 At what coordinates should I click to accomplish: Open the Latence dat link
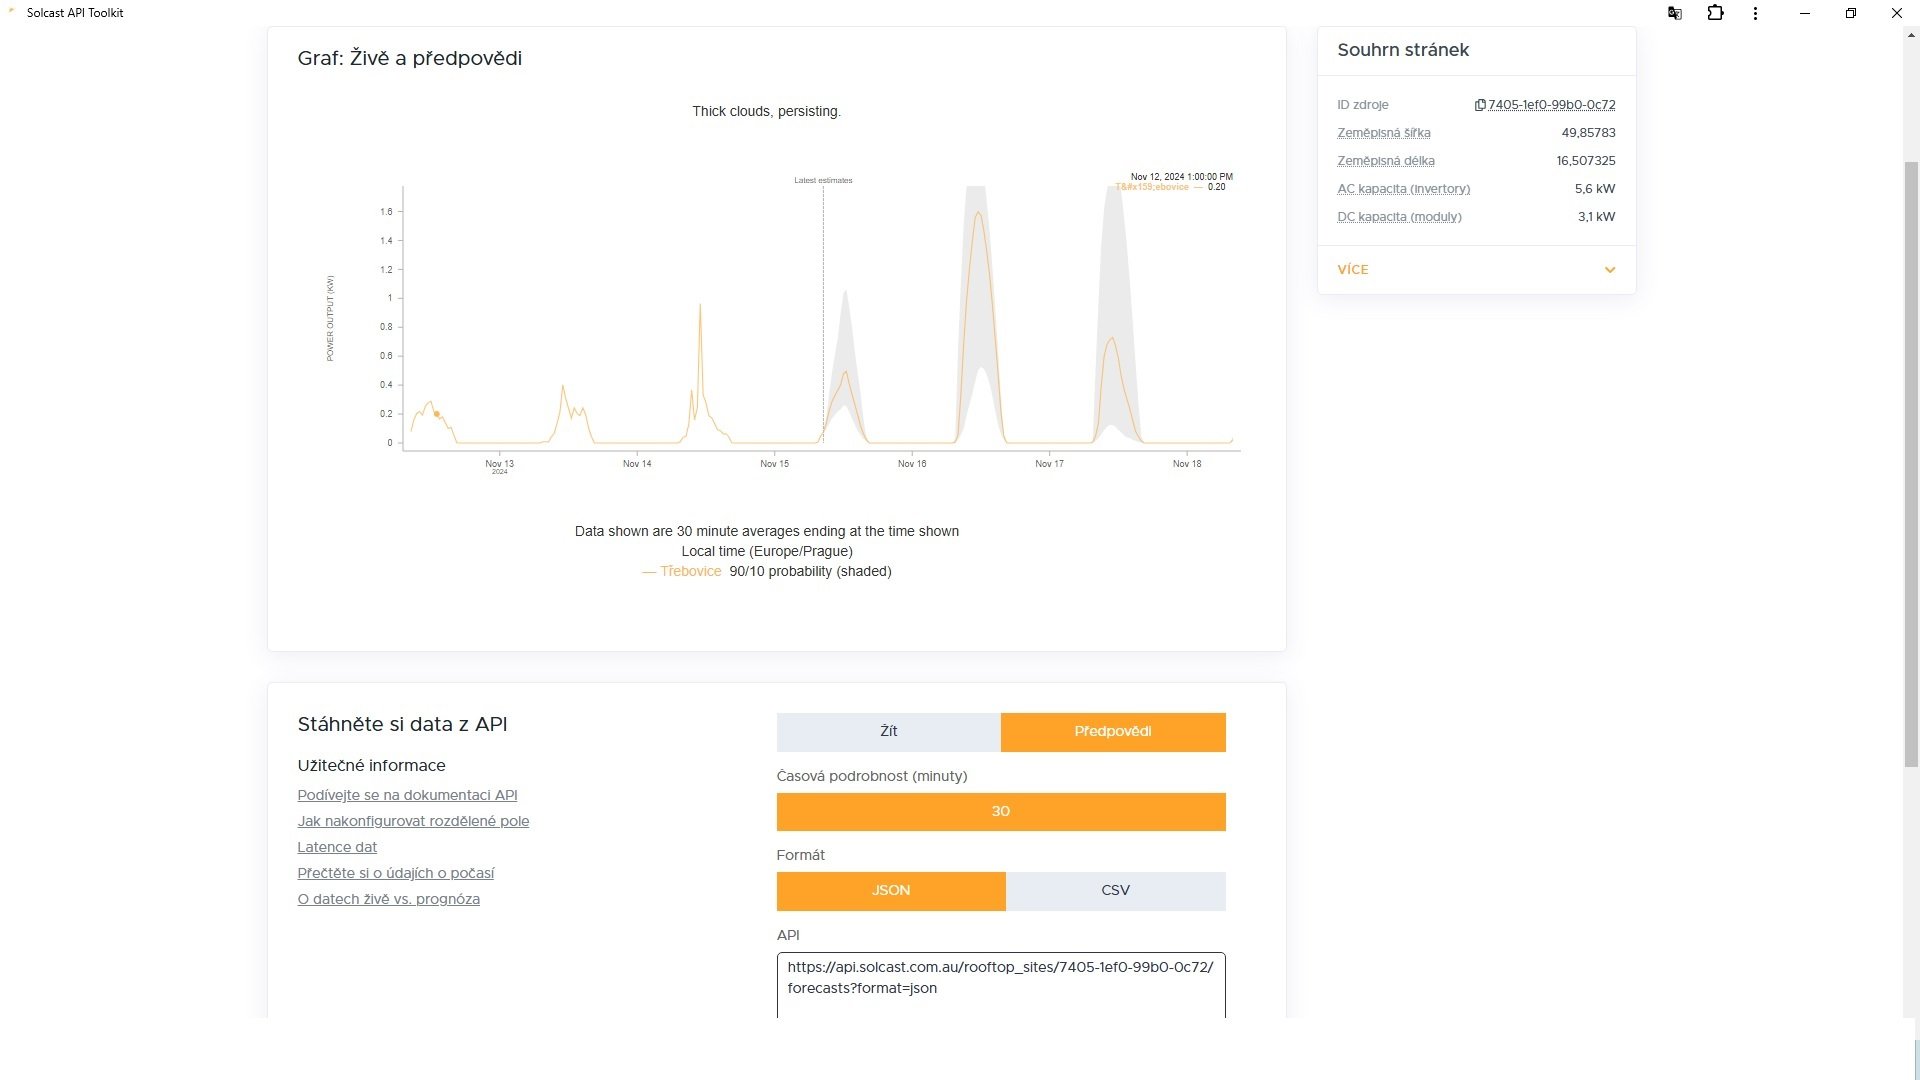click(x=337, y=847)
